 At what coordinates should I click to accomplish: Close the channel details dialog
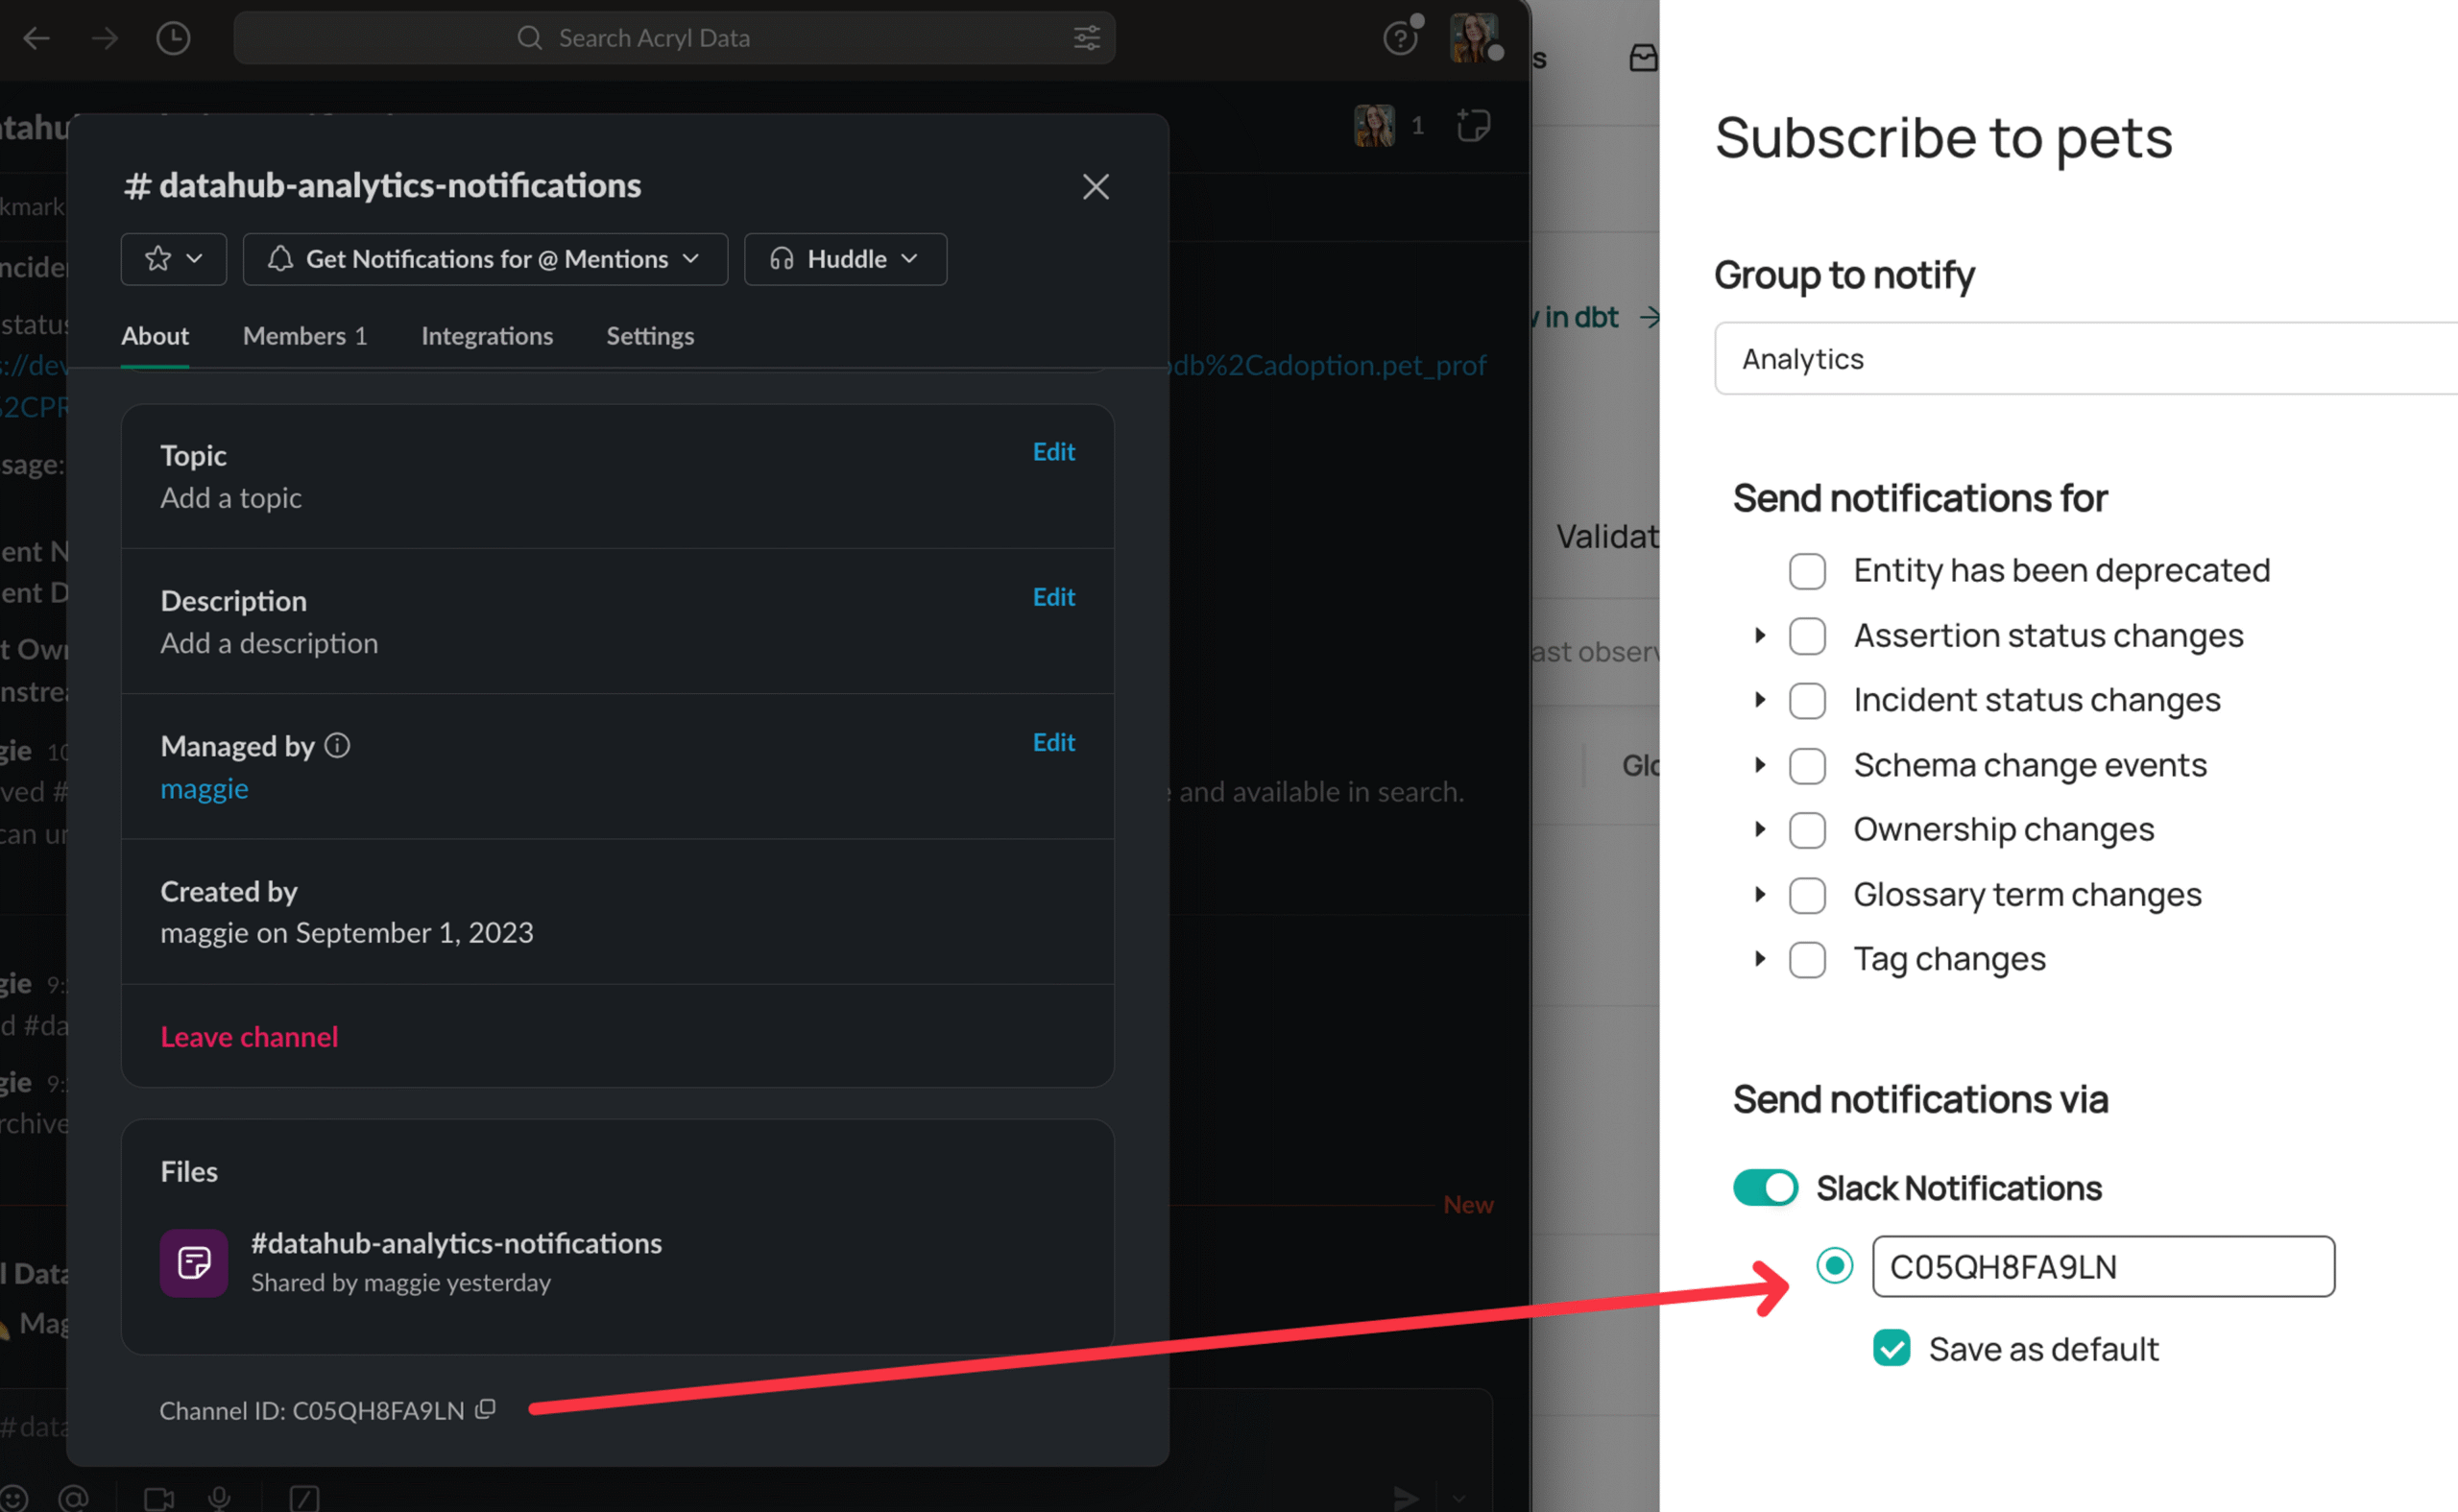[x=1096, y=186]
